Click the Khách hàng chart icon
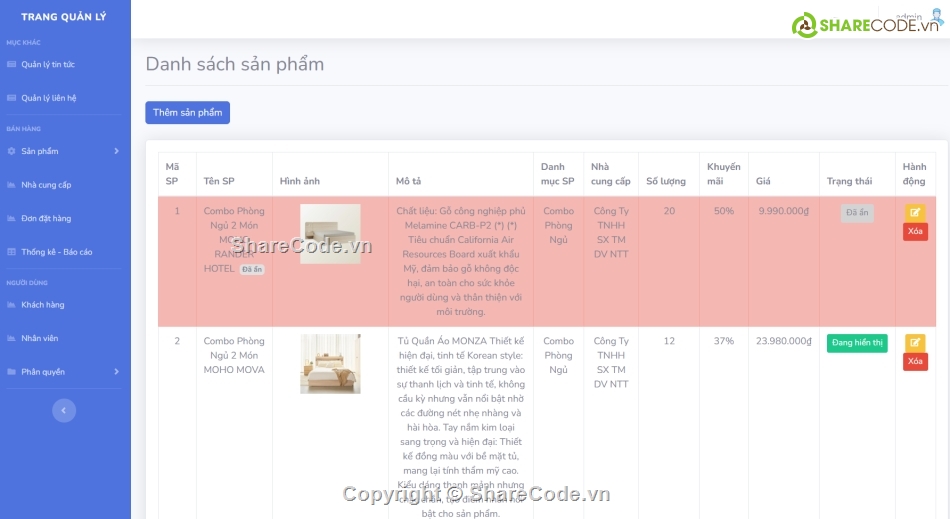 click(x=11, y=305)
